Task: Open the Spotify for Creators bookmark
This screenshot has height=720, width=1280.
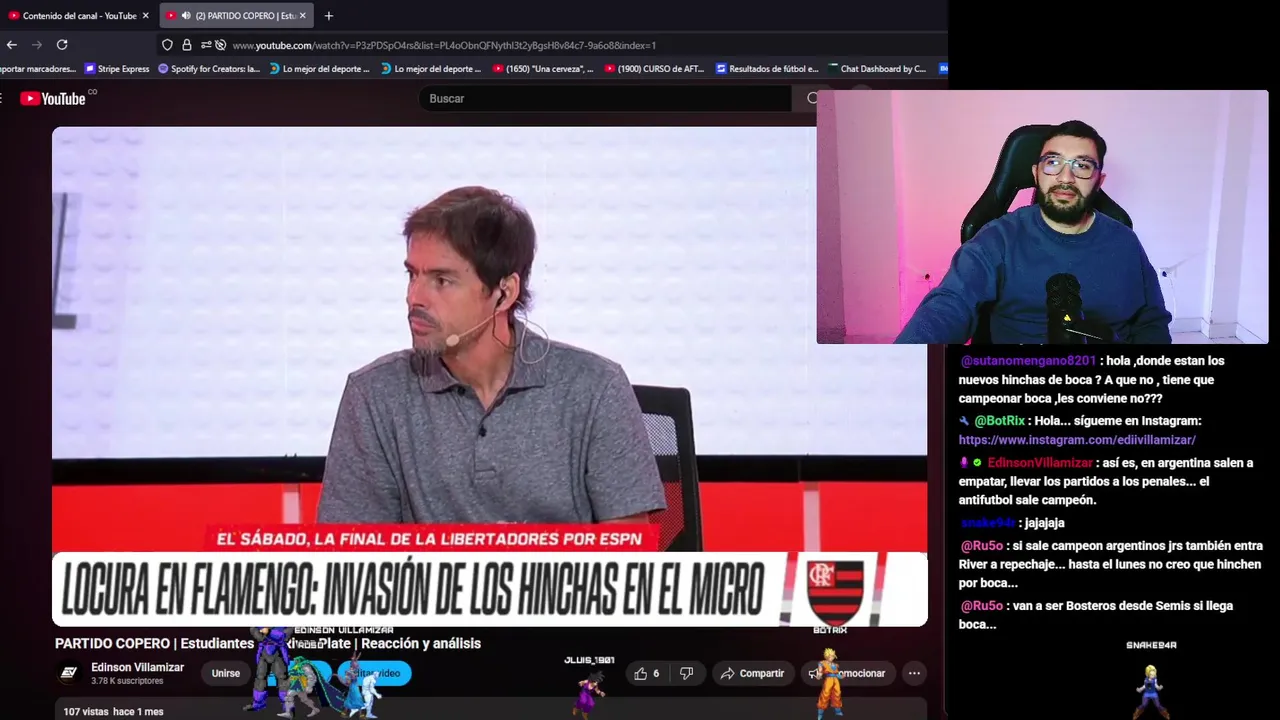Action: [210, 69]
